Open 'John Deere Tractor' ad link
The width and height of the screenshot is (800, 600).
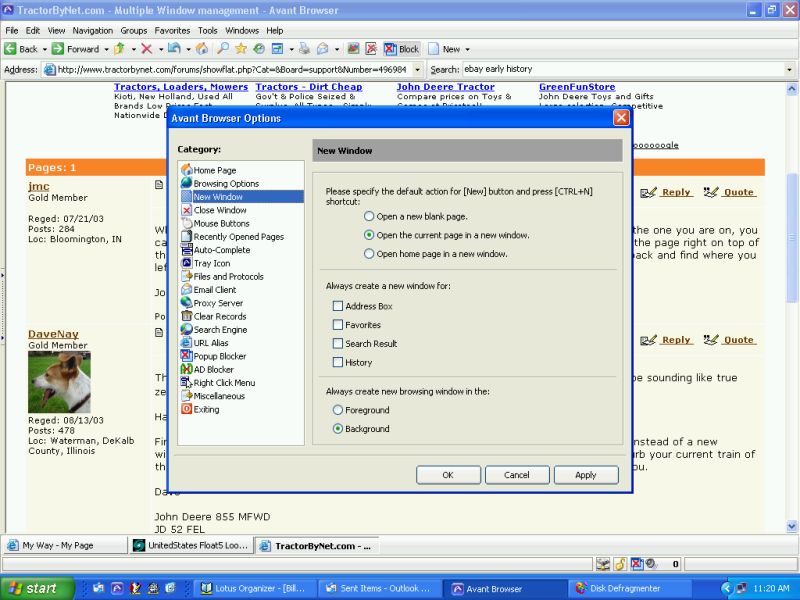pos(445,87)
